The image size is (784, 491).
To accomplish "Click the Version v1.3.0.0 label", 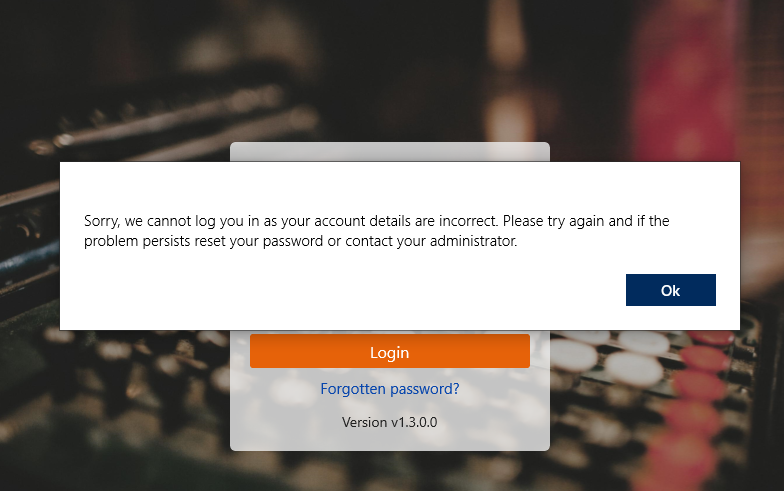I will pyautogui.click(x=390, y=422).
